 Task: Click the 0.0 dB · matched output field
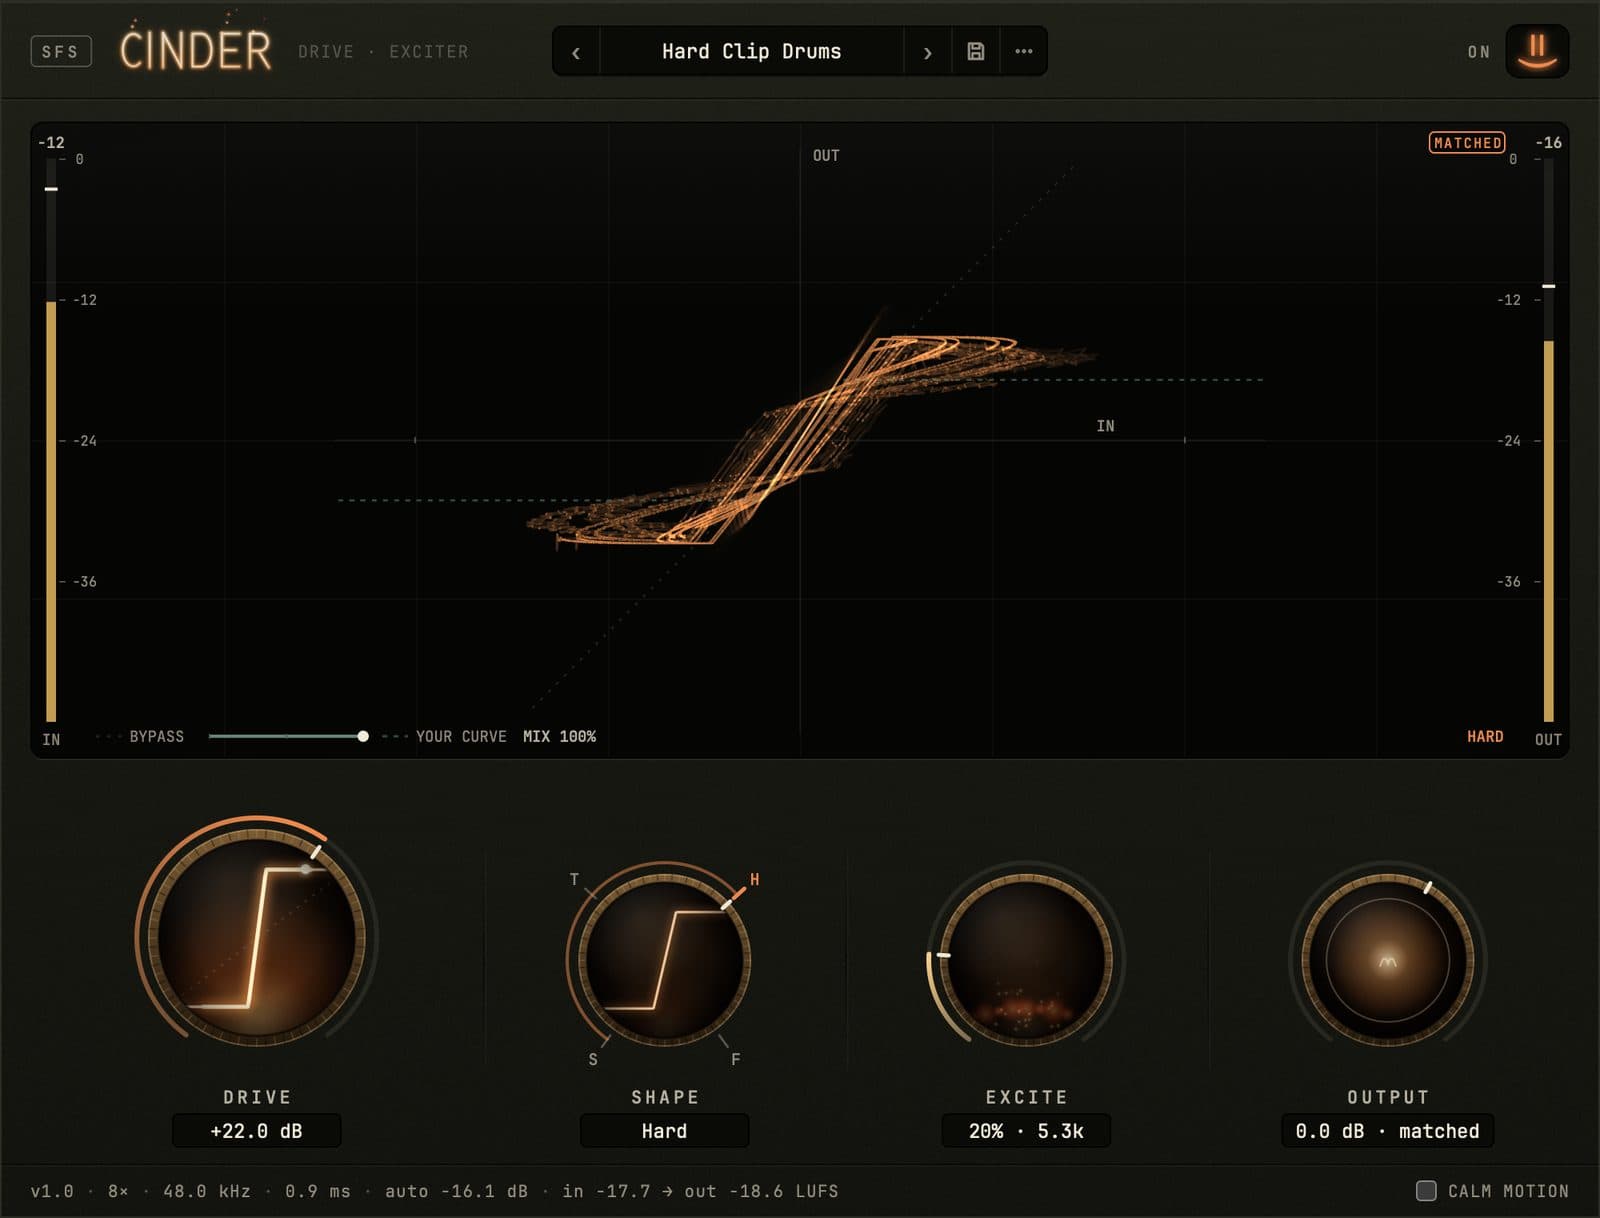[1388, 1131]
